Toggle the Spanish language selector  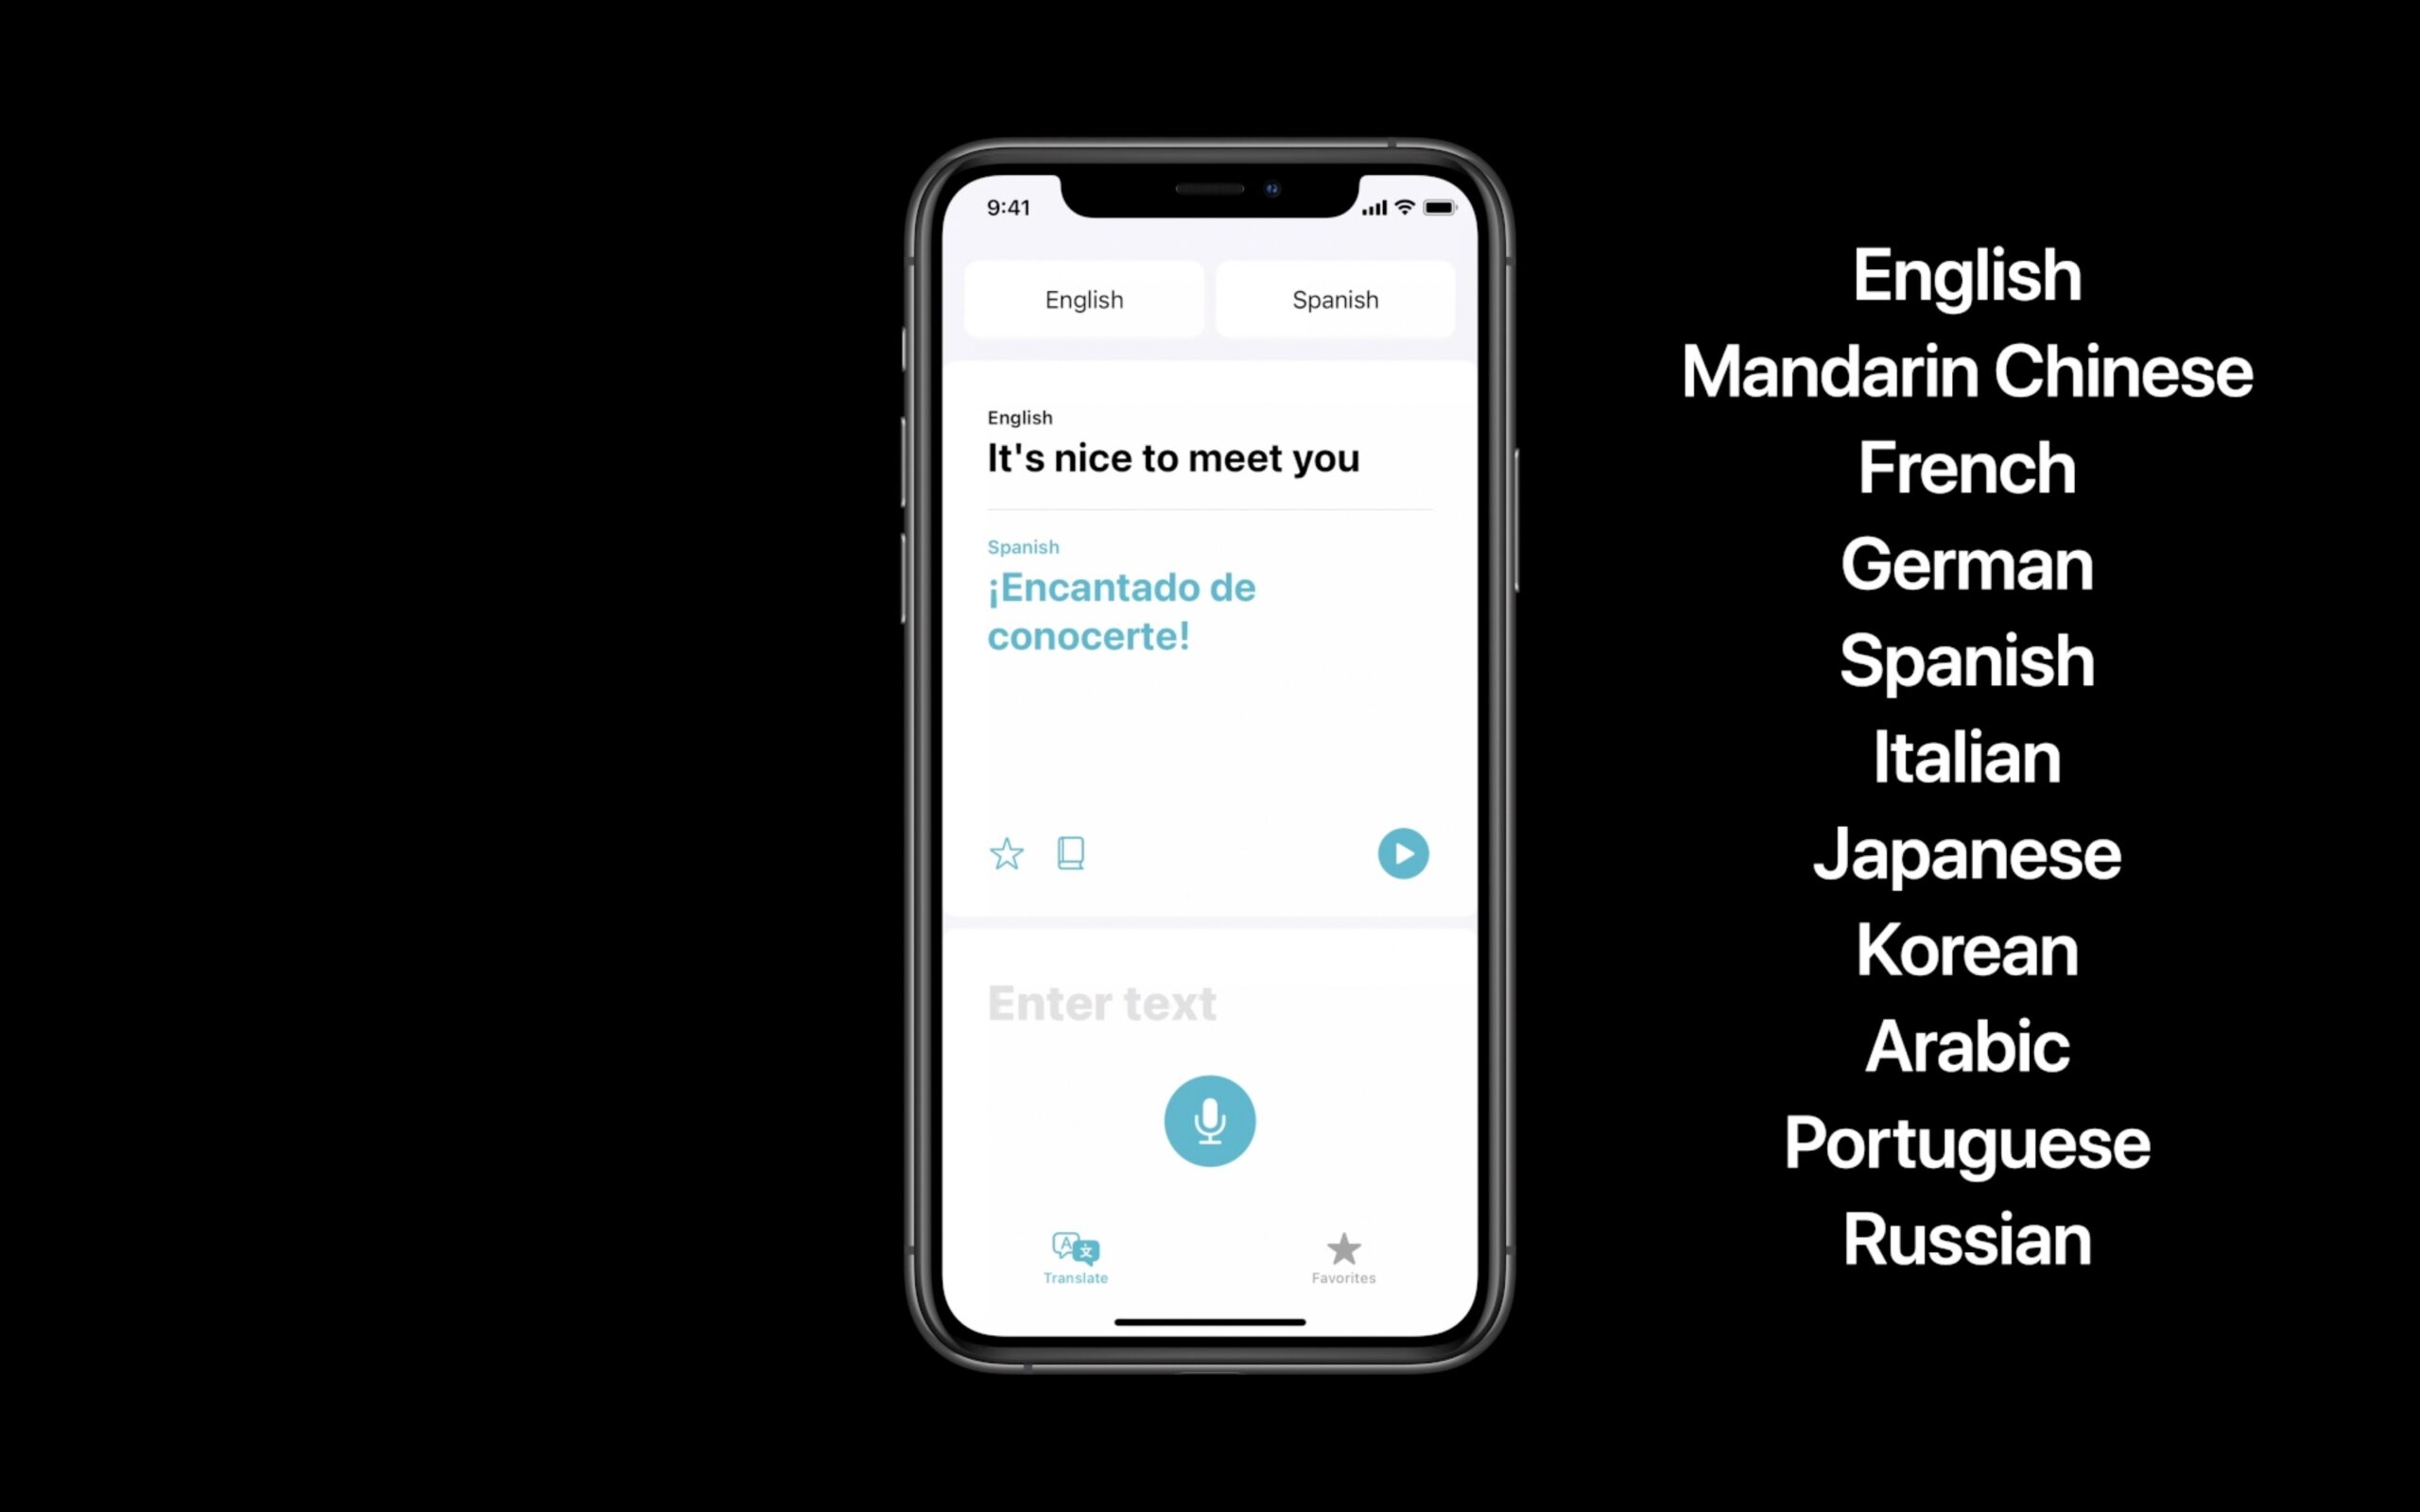[1335, 300]
